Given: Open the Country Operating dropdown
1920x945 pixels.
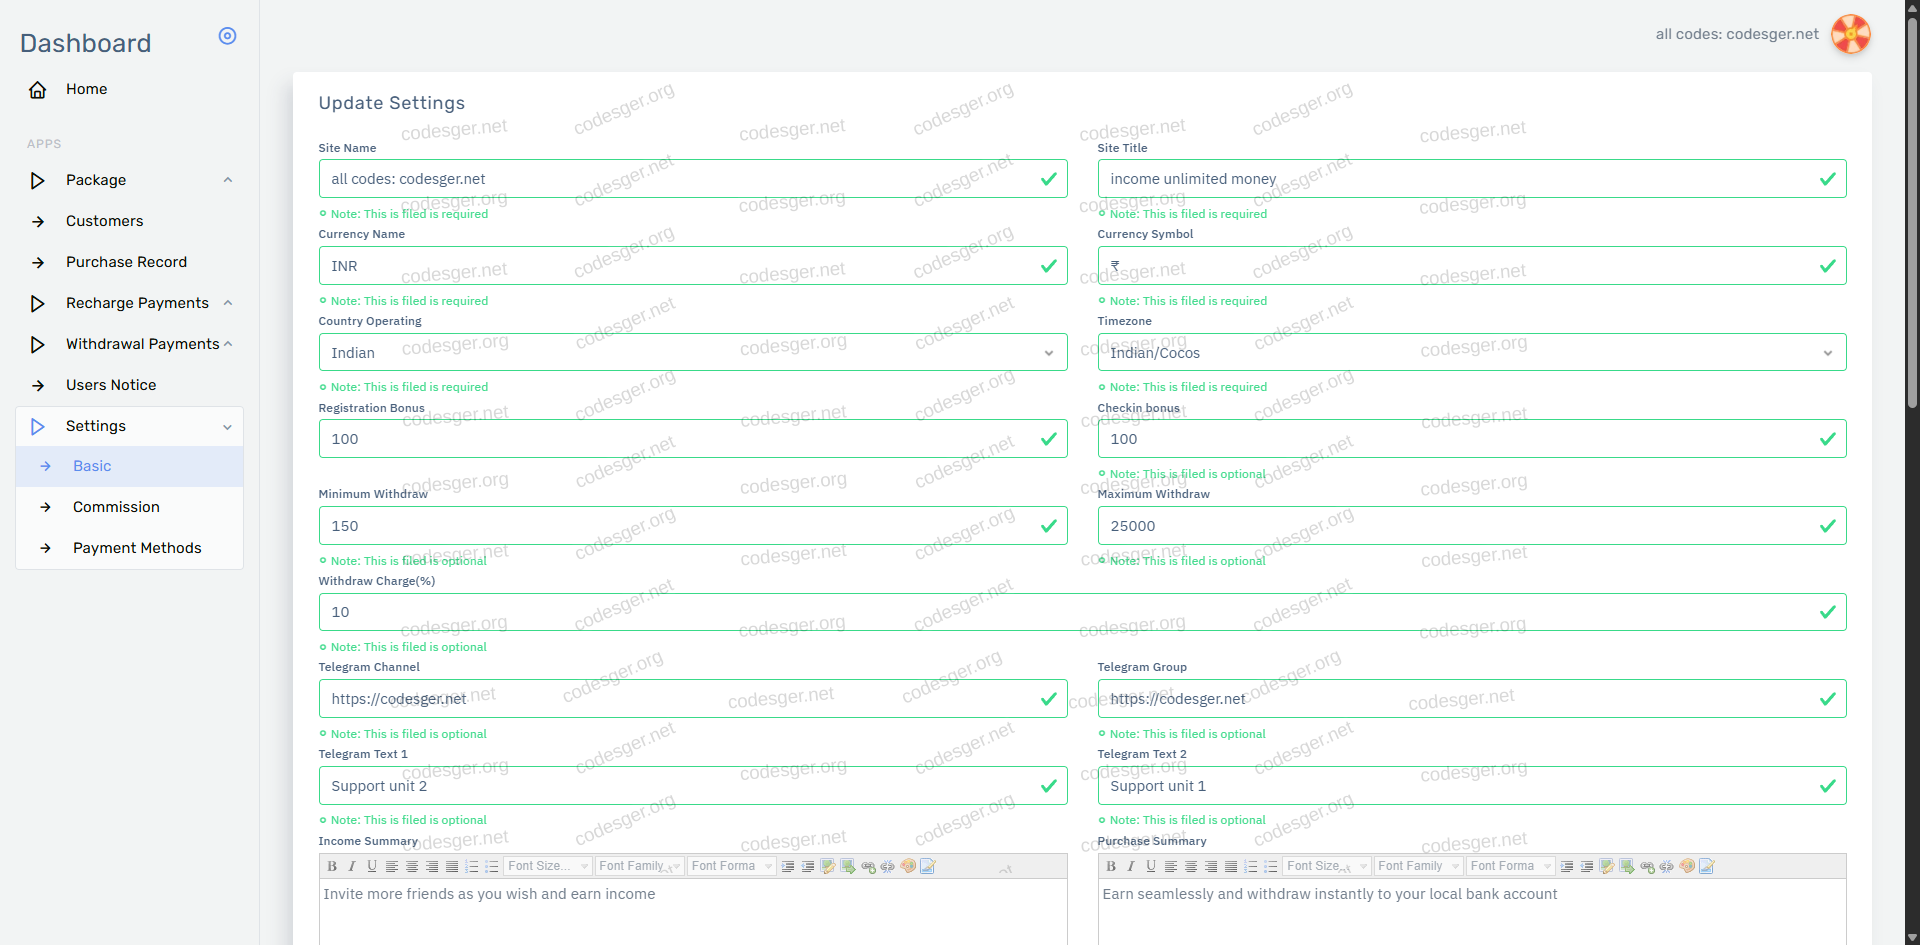Looking at the screenshot, I should (692, 353).
